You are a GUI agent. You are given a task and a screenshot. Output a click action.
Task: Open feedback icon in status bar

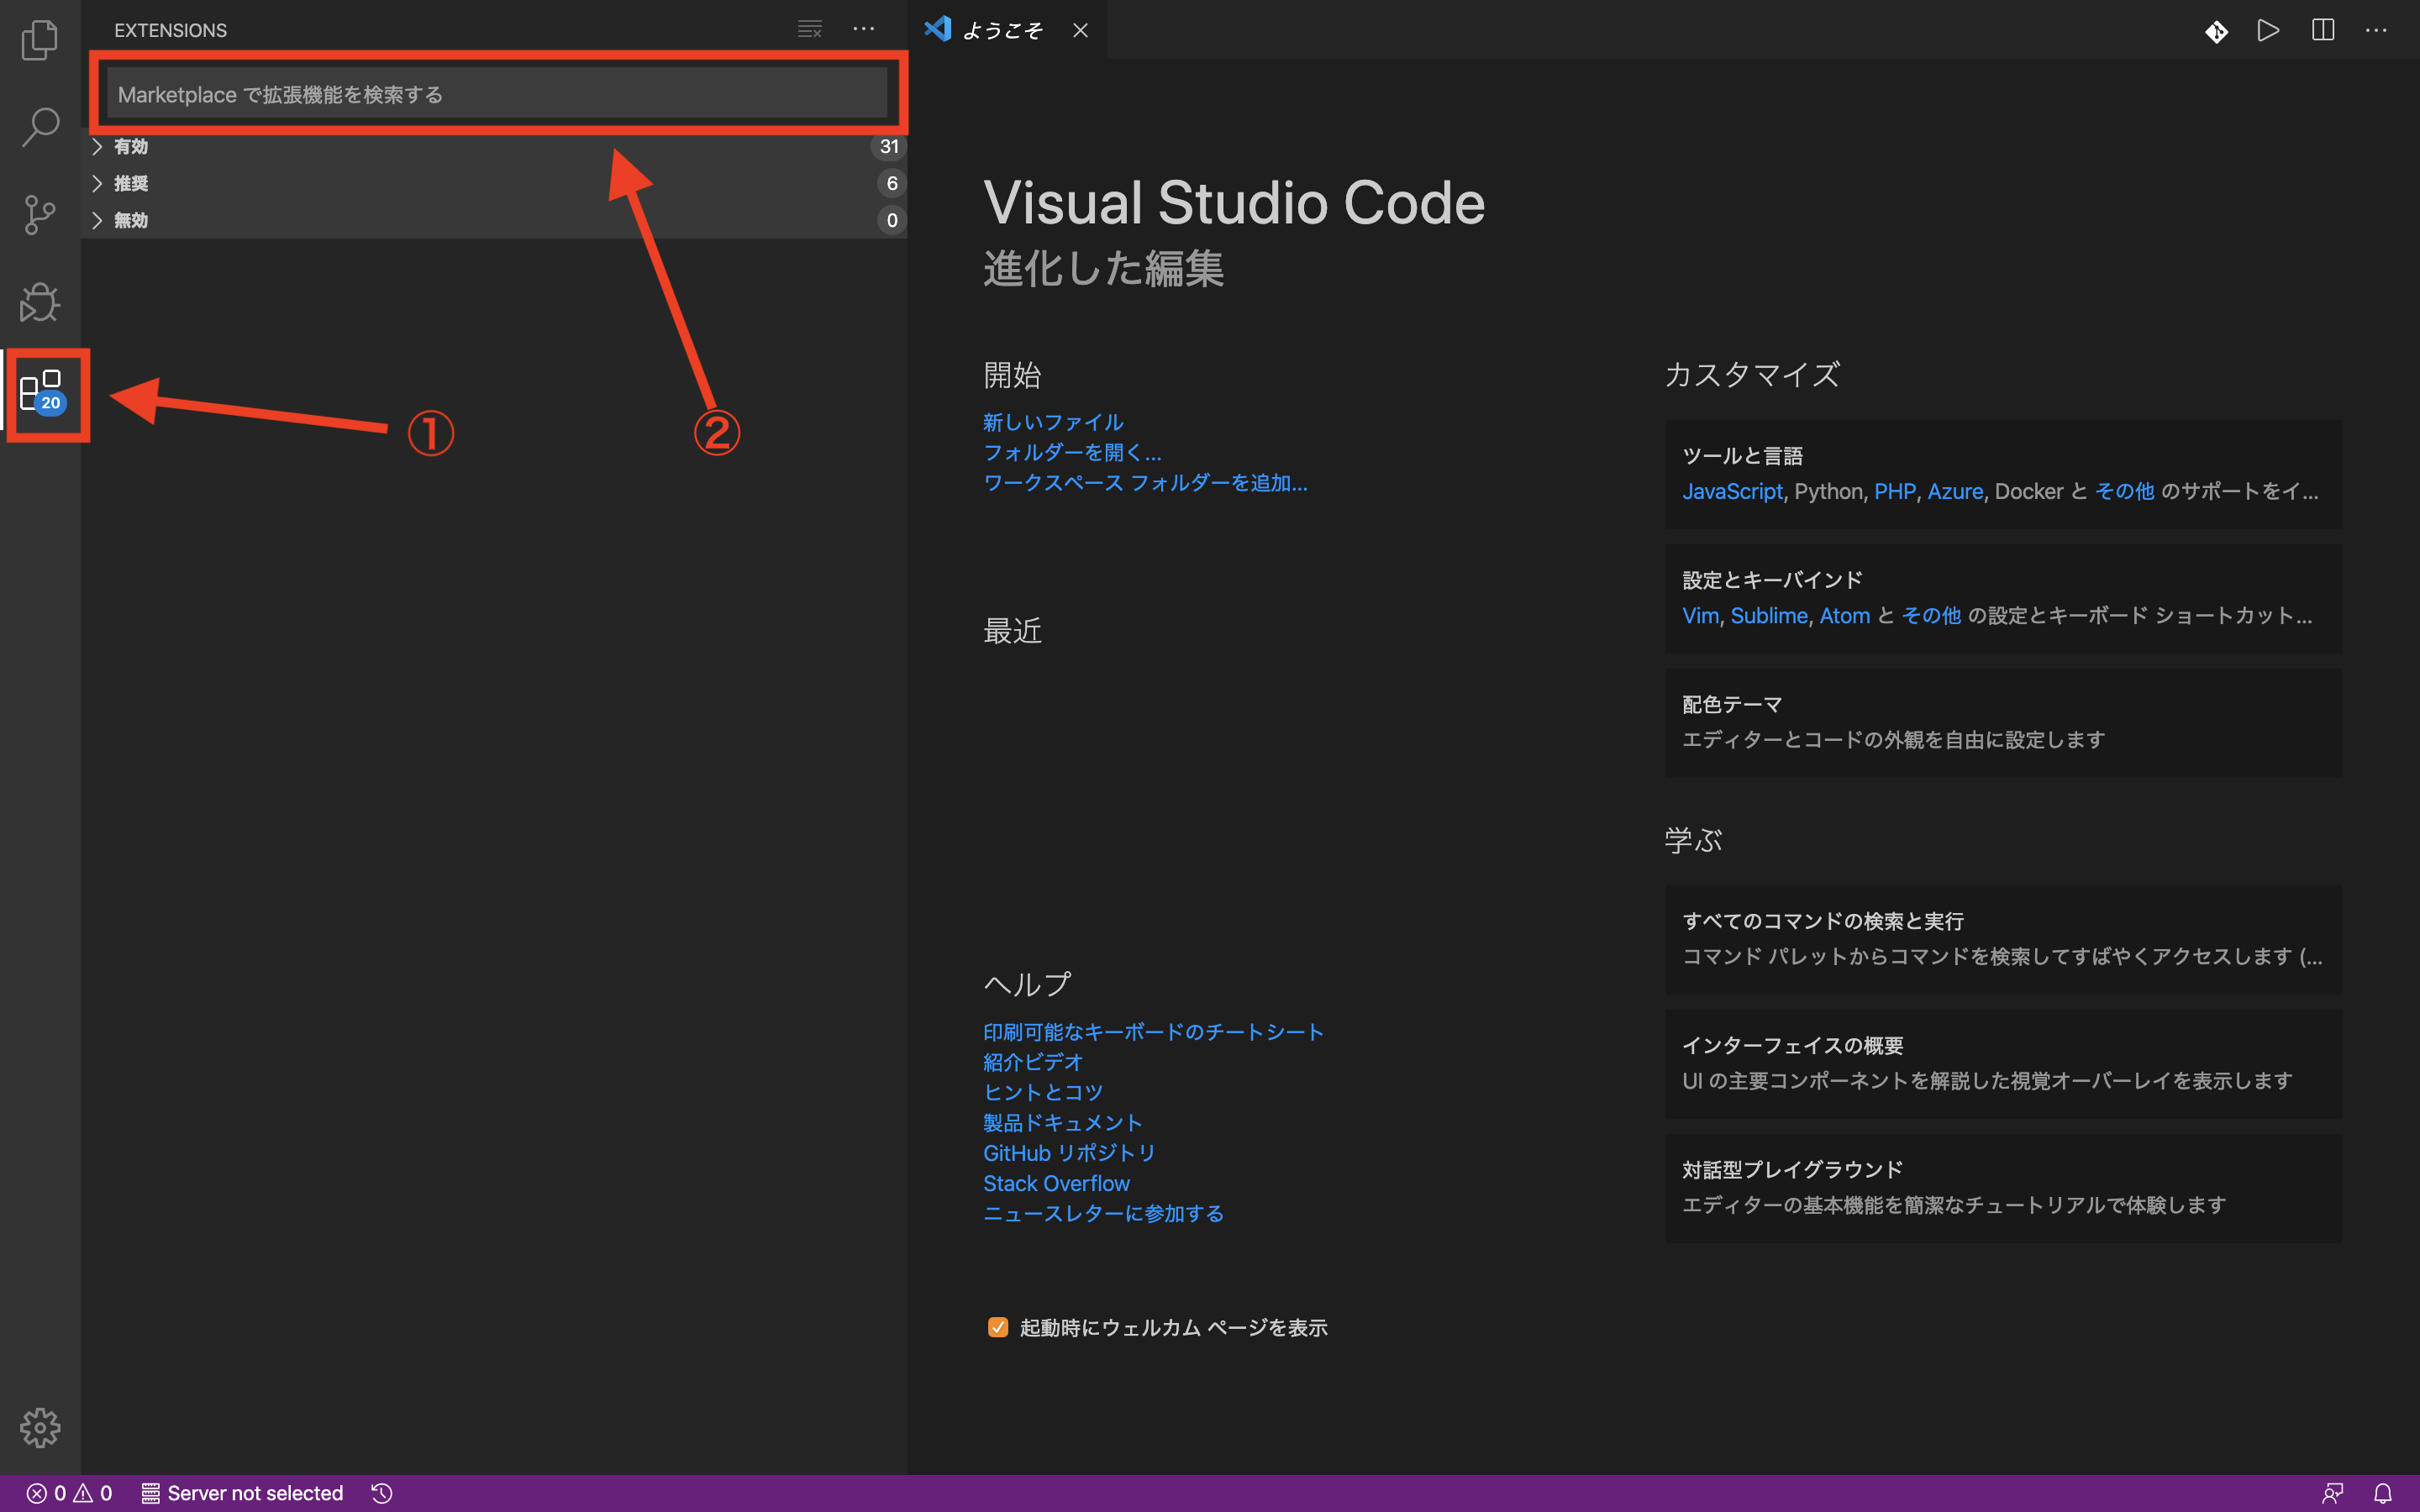[2332, 1493]
